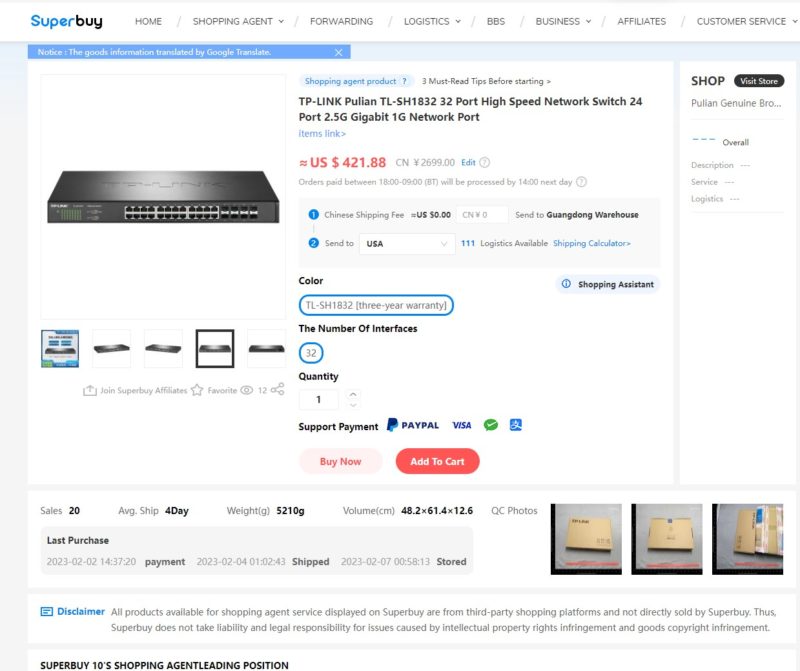Open the items link
800x671 pixels.
pyautogui.click(x=322, y=134)
